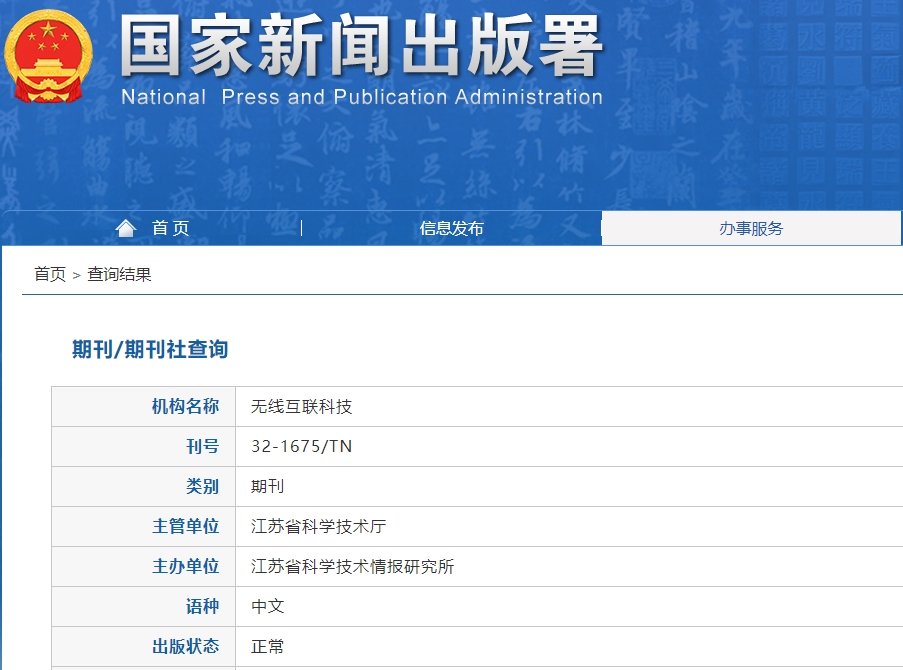Click the house icon beside 首页
903x670 pixels.
(126, 229)
